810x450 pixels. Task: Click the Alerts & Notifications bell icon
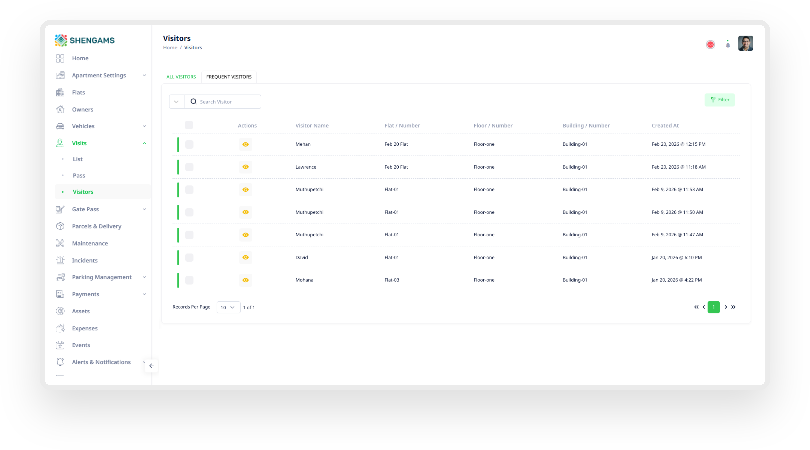click(60, 362)
